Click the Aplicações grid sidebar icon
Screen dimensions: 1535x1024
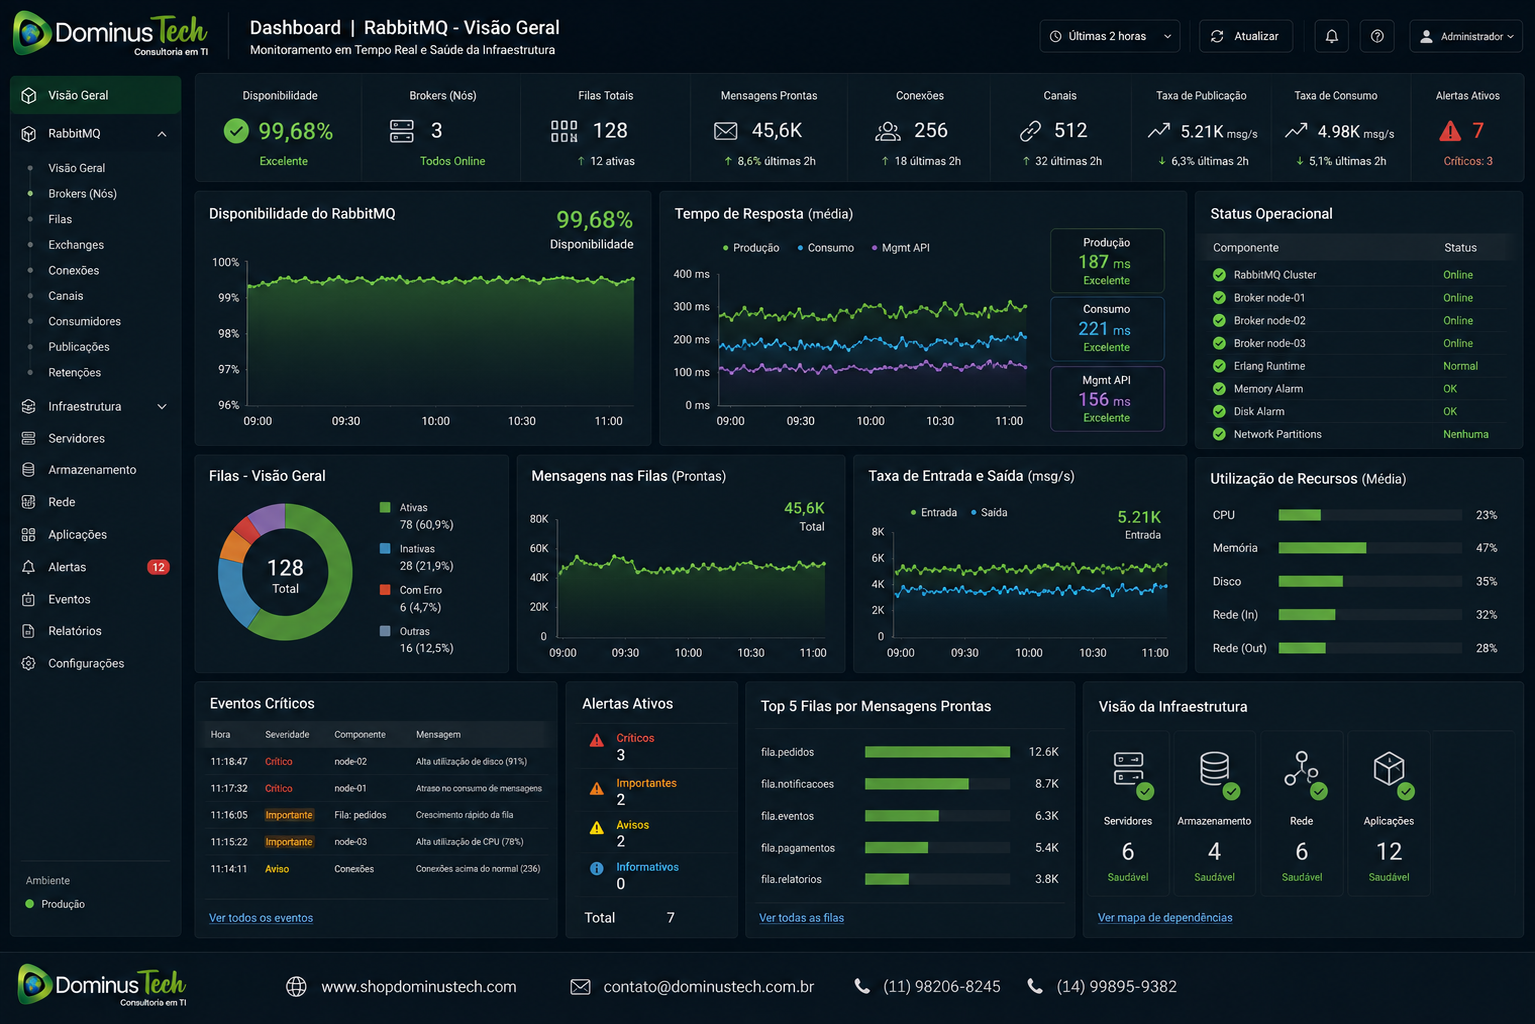[28, 535]
